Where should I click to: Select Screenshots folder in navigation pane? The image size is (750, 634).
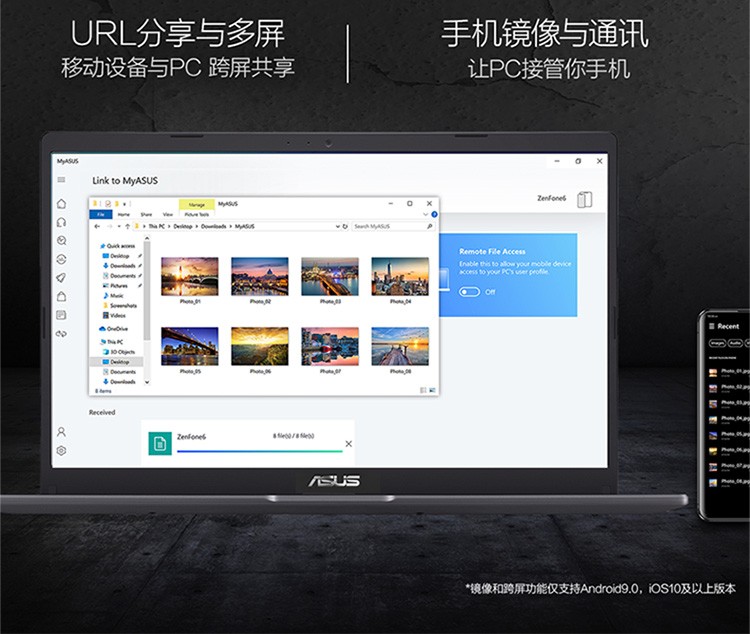(x=120, y=306)
